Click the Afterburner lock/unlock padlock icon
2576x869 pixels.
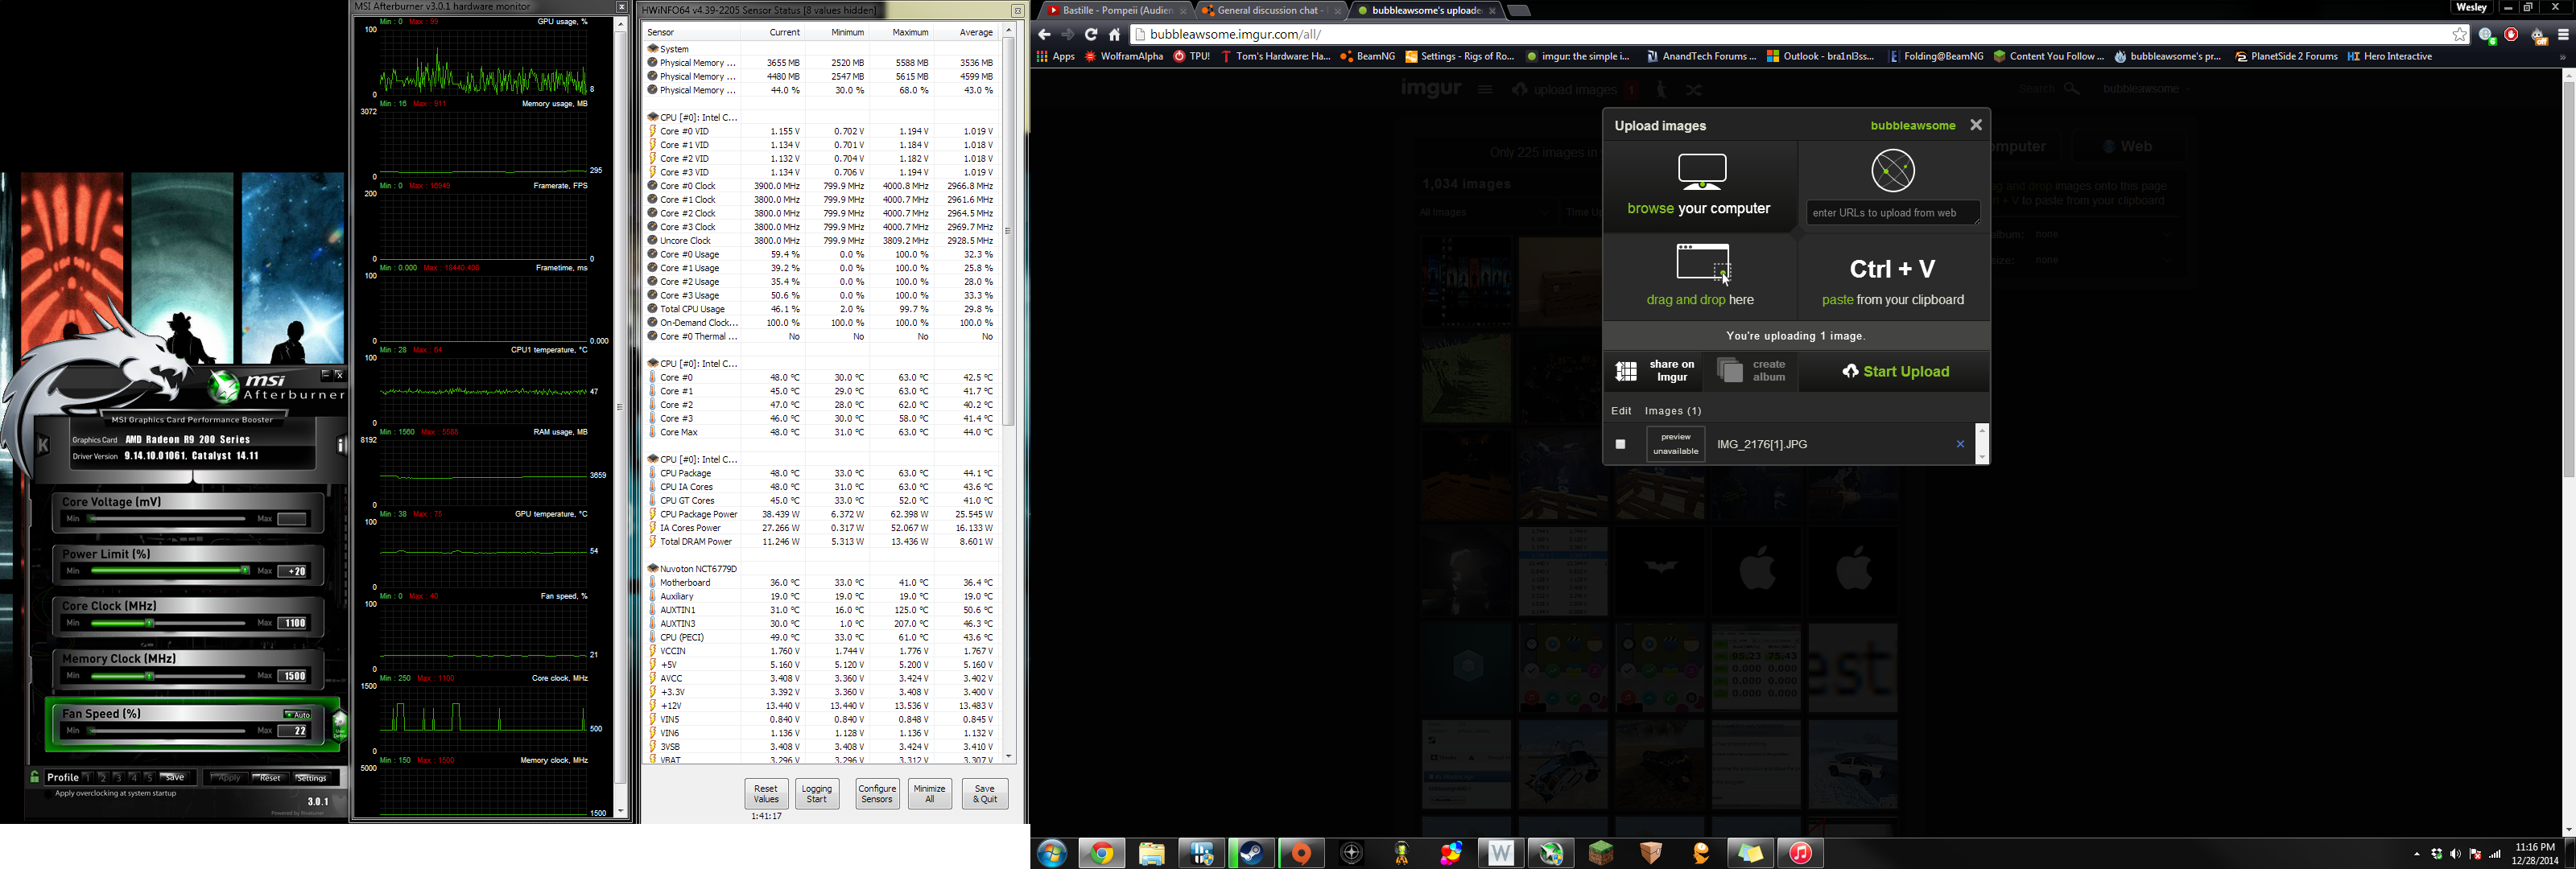[x=35, y=777]
